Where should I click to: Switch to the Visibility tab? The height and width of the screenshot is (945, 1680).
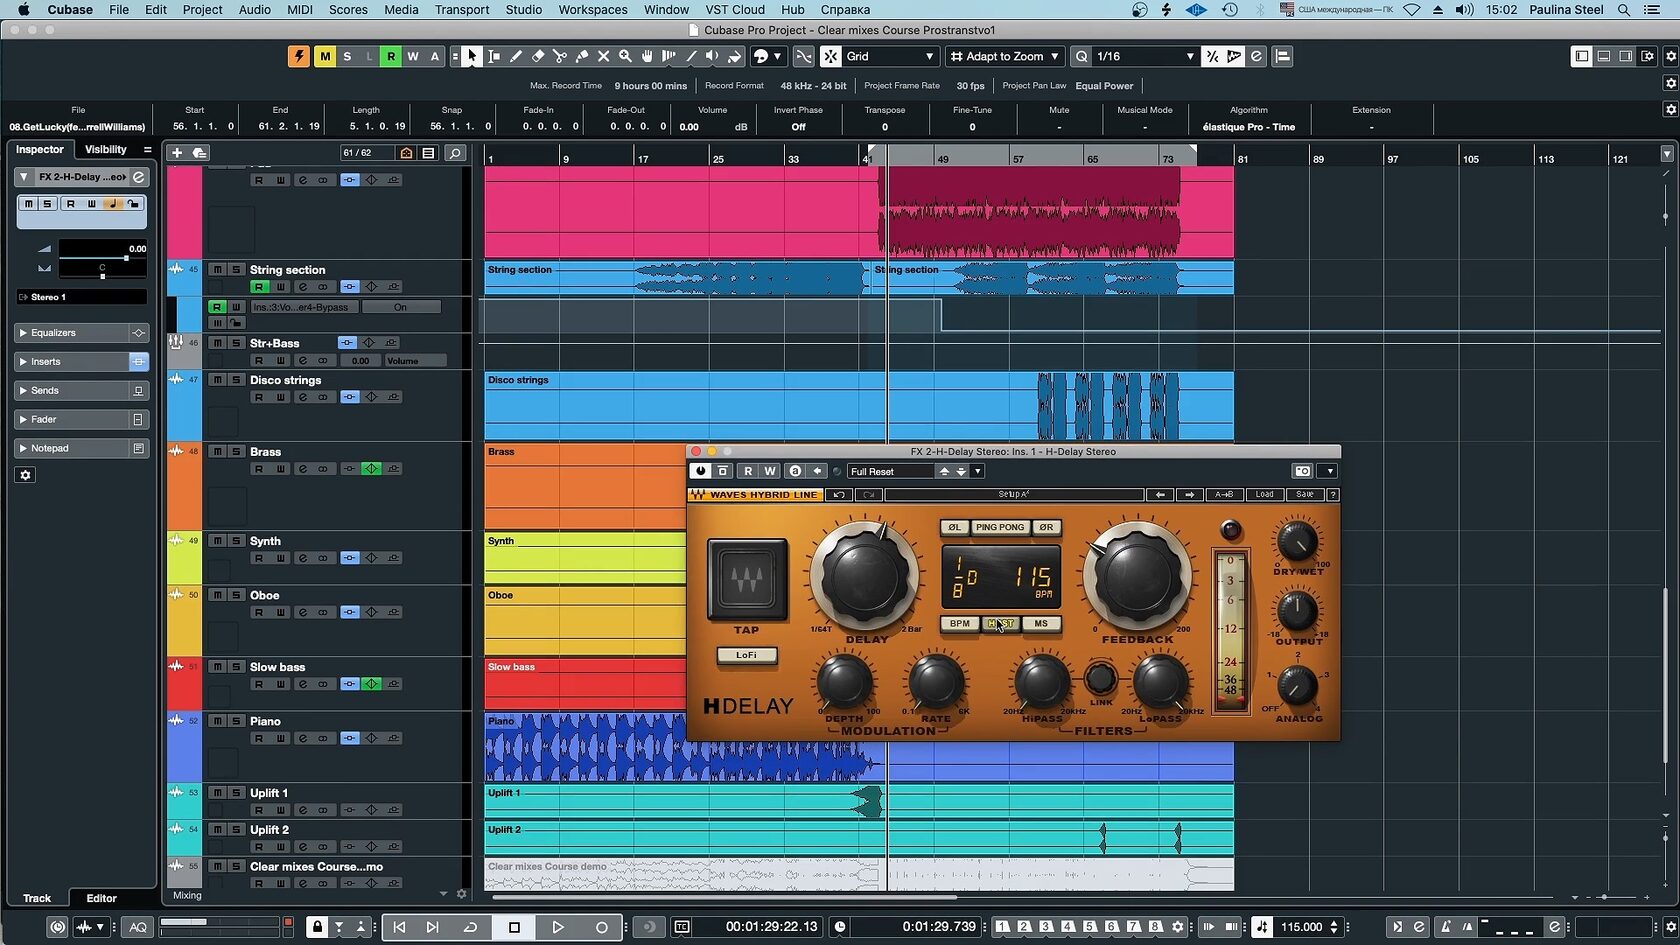(106, 150)
